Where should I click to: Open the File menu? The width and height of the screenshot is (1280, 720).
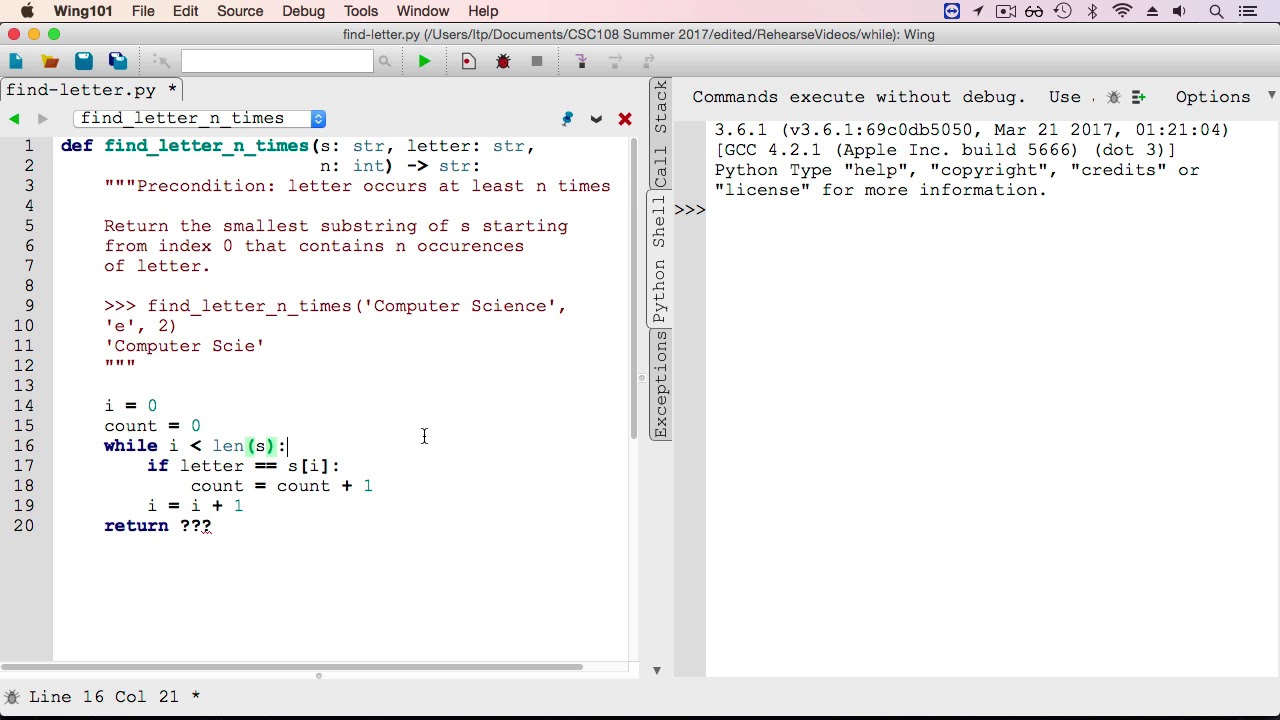tap(143, 11)
